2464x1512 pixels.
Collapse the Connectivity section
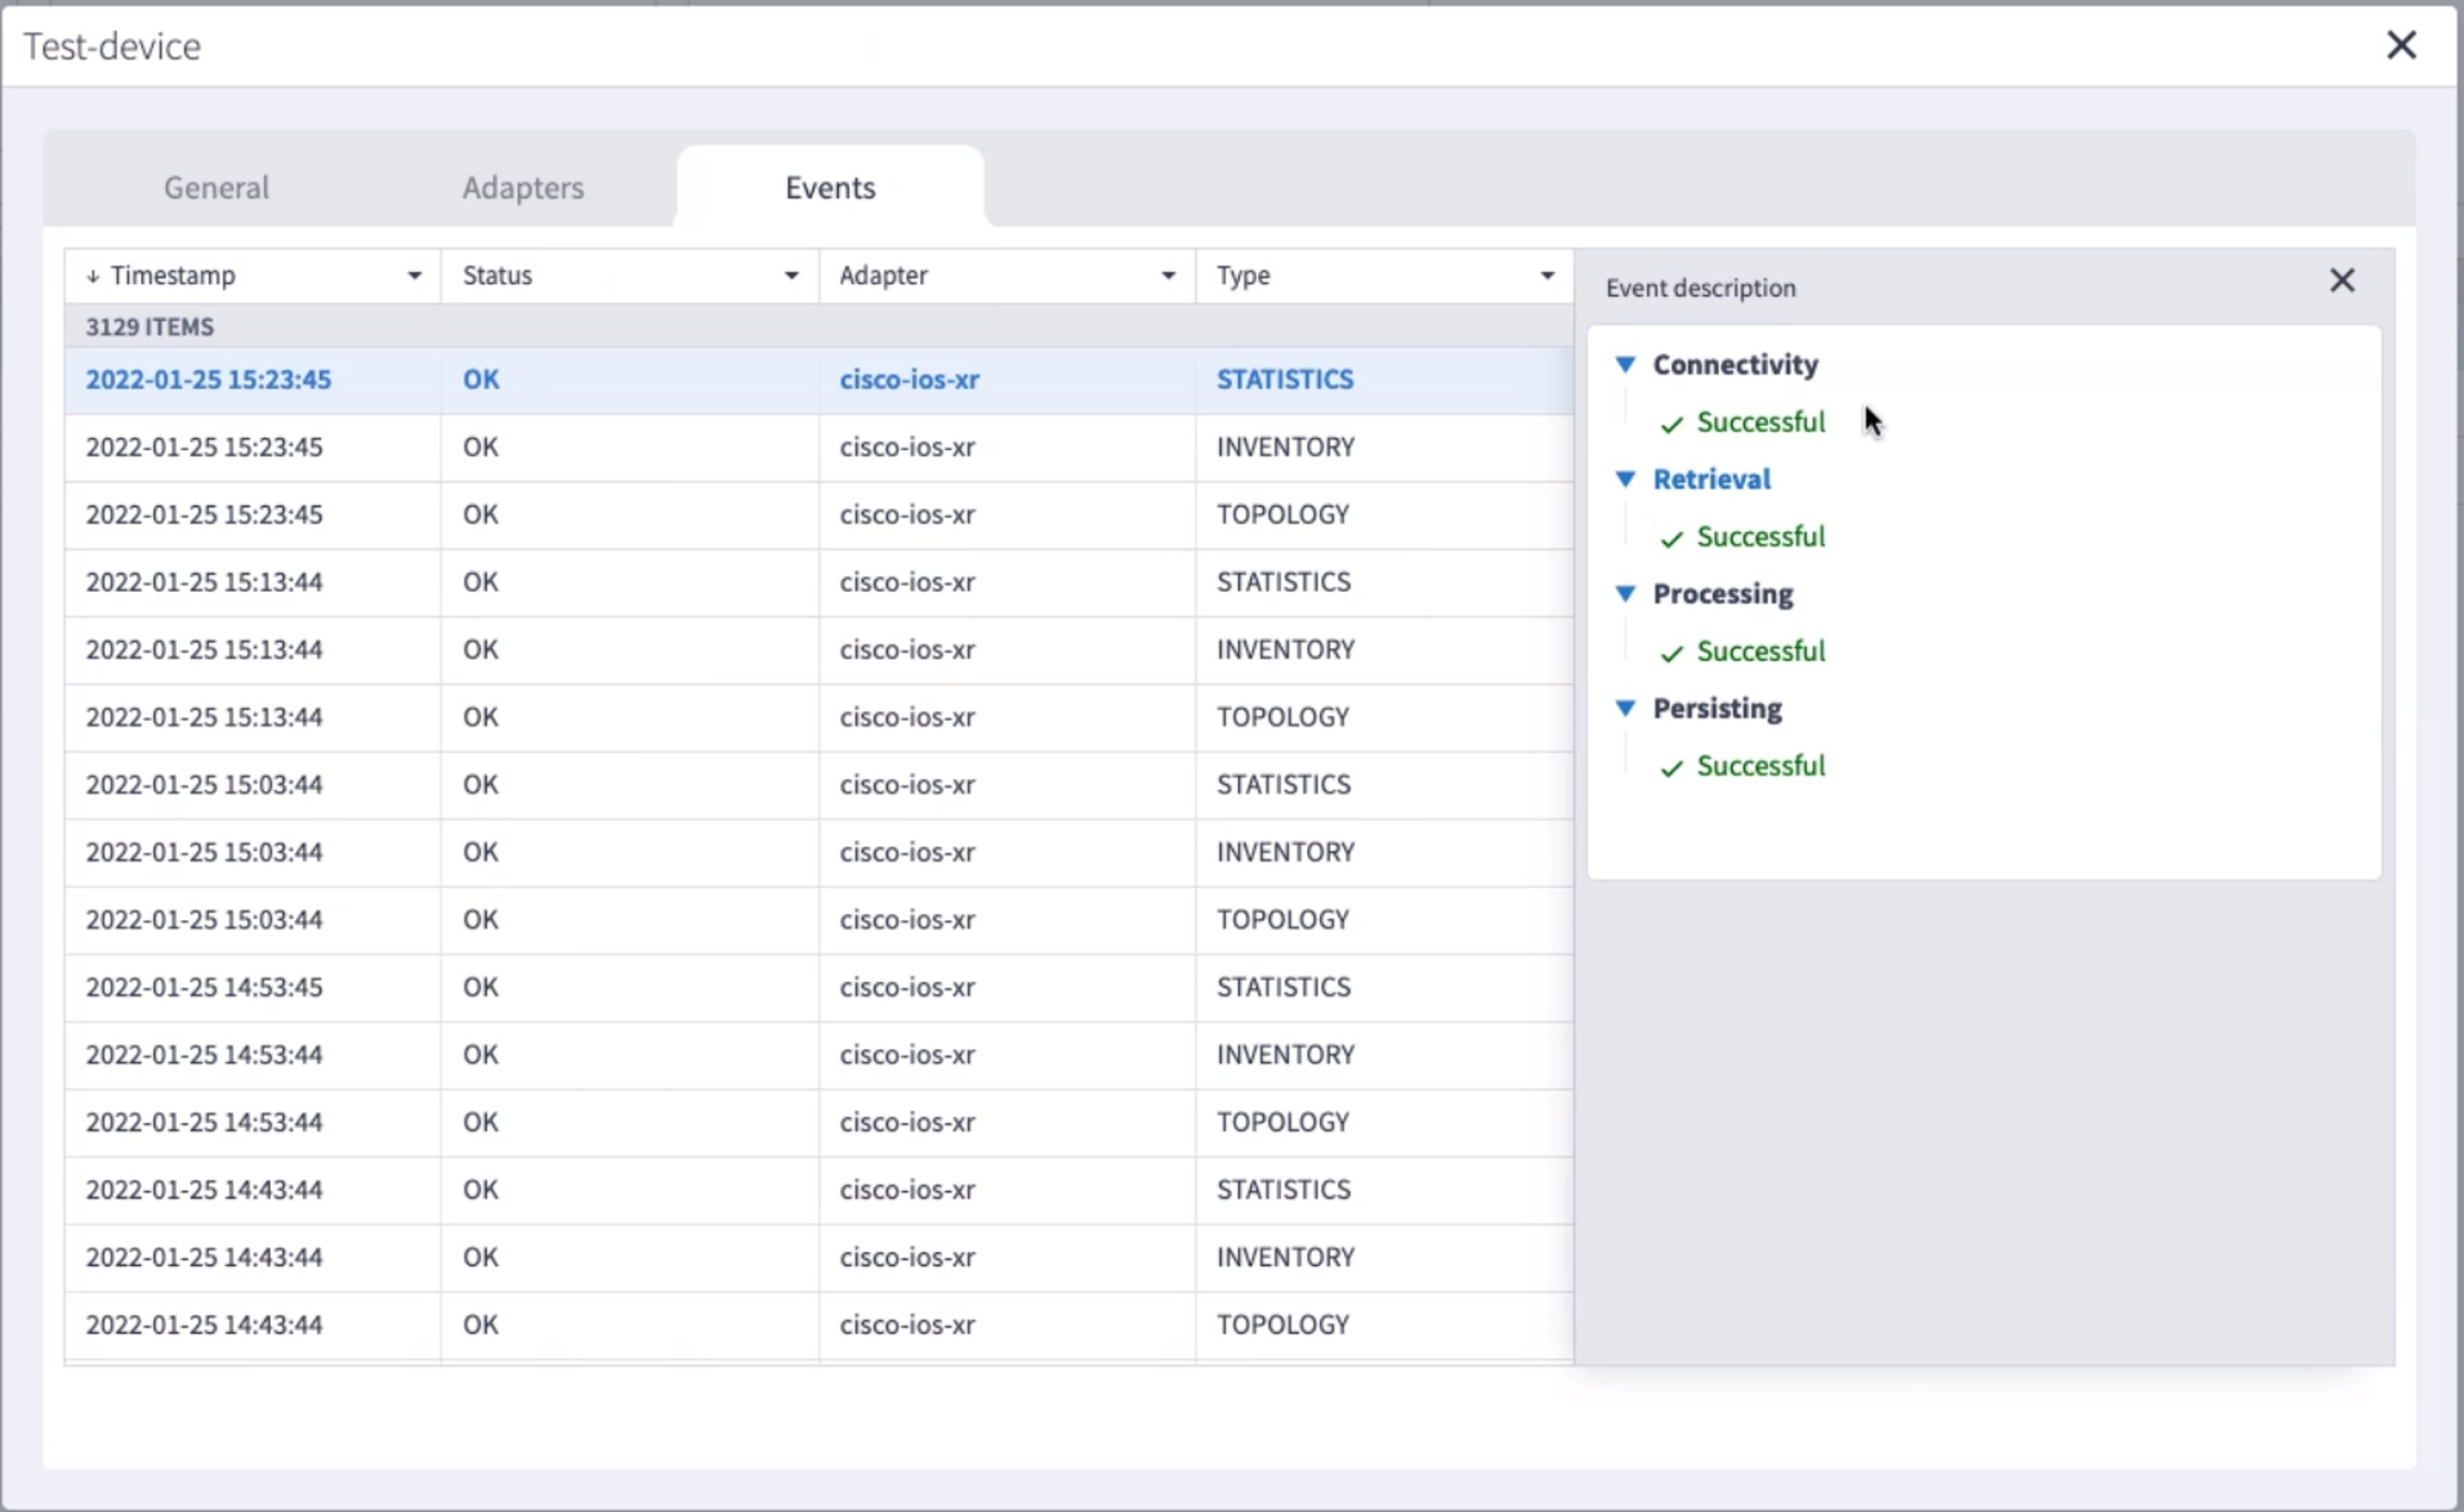point(1625,364)
